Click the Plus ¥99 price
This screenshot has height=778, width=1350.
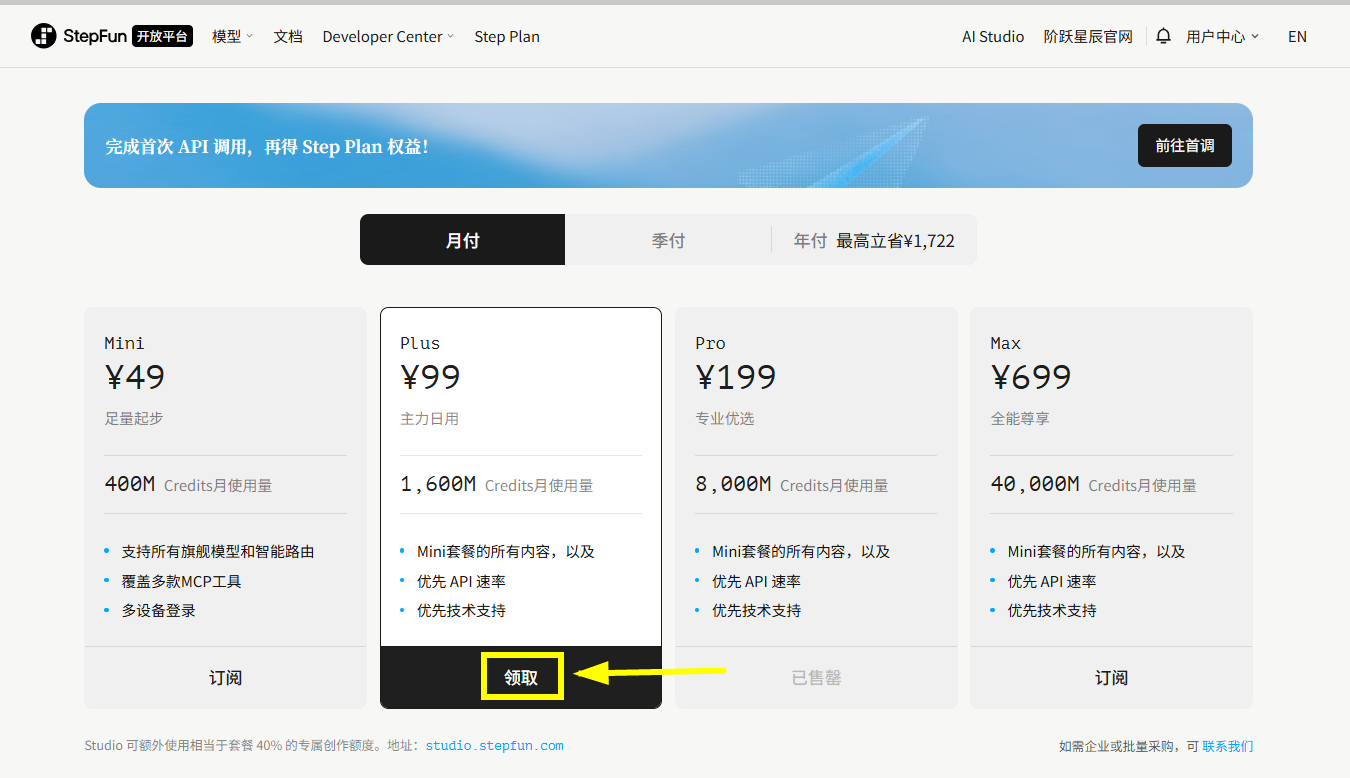coord(430,377)
